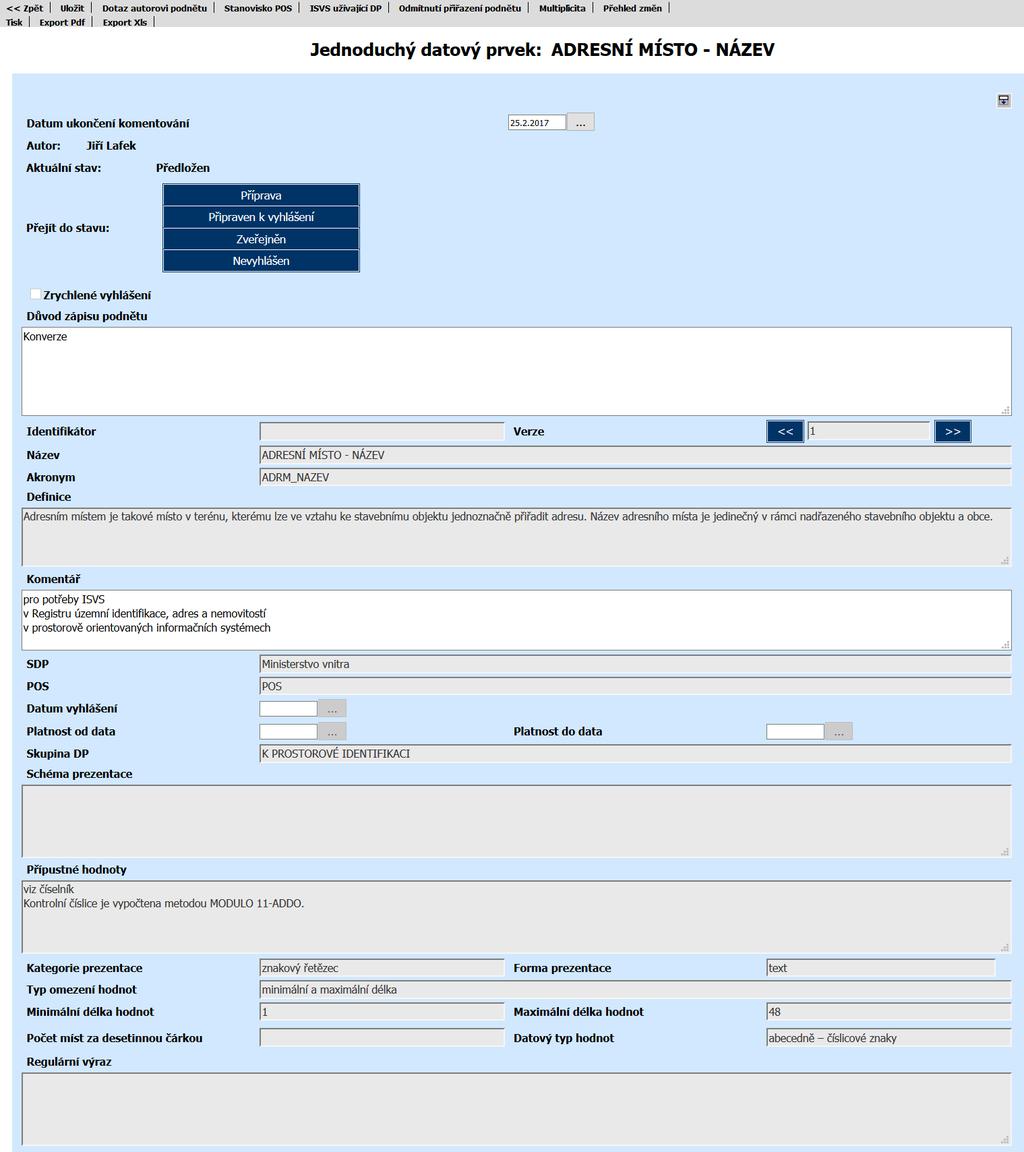Click the Akronym field ADRM_NAZEV
Screen dimensions: 1024x1152
click(x=635, y=477)
